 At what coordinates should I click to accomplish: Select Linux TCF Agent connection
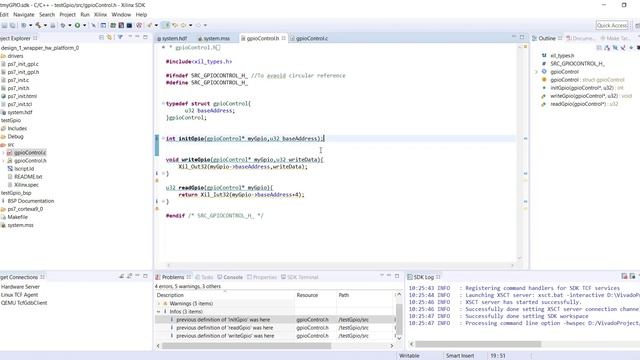pyautogui.click(x=19, y=295)
